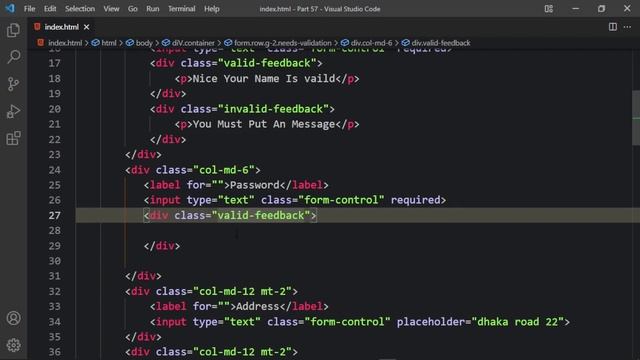This screenshot has height=360, width=640.
Task: Open the Search view in activity bar
Action: [x=13, y=57]
